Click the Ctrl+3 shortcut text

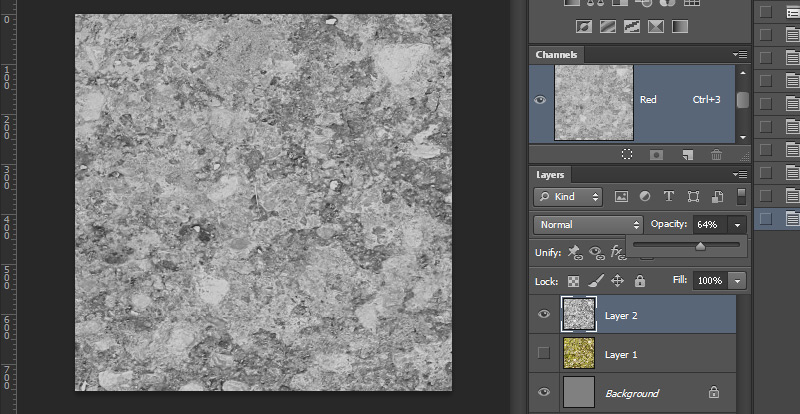coord(707,100)
